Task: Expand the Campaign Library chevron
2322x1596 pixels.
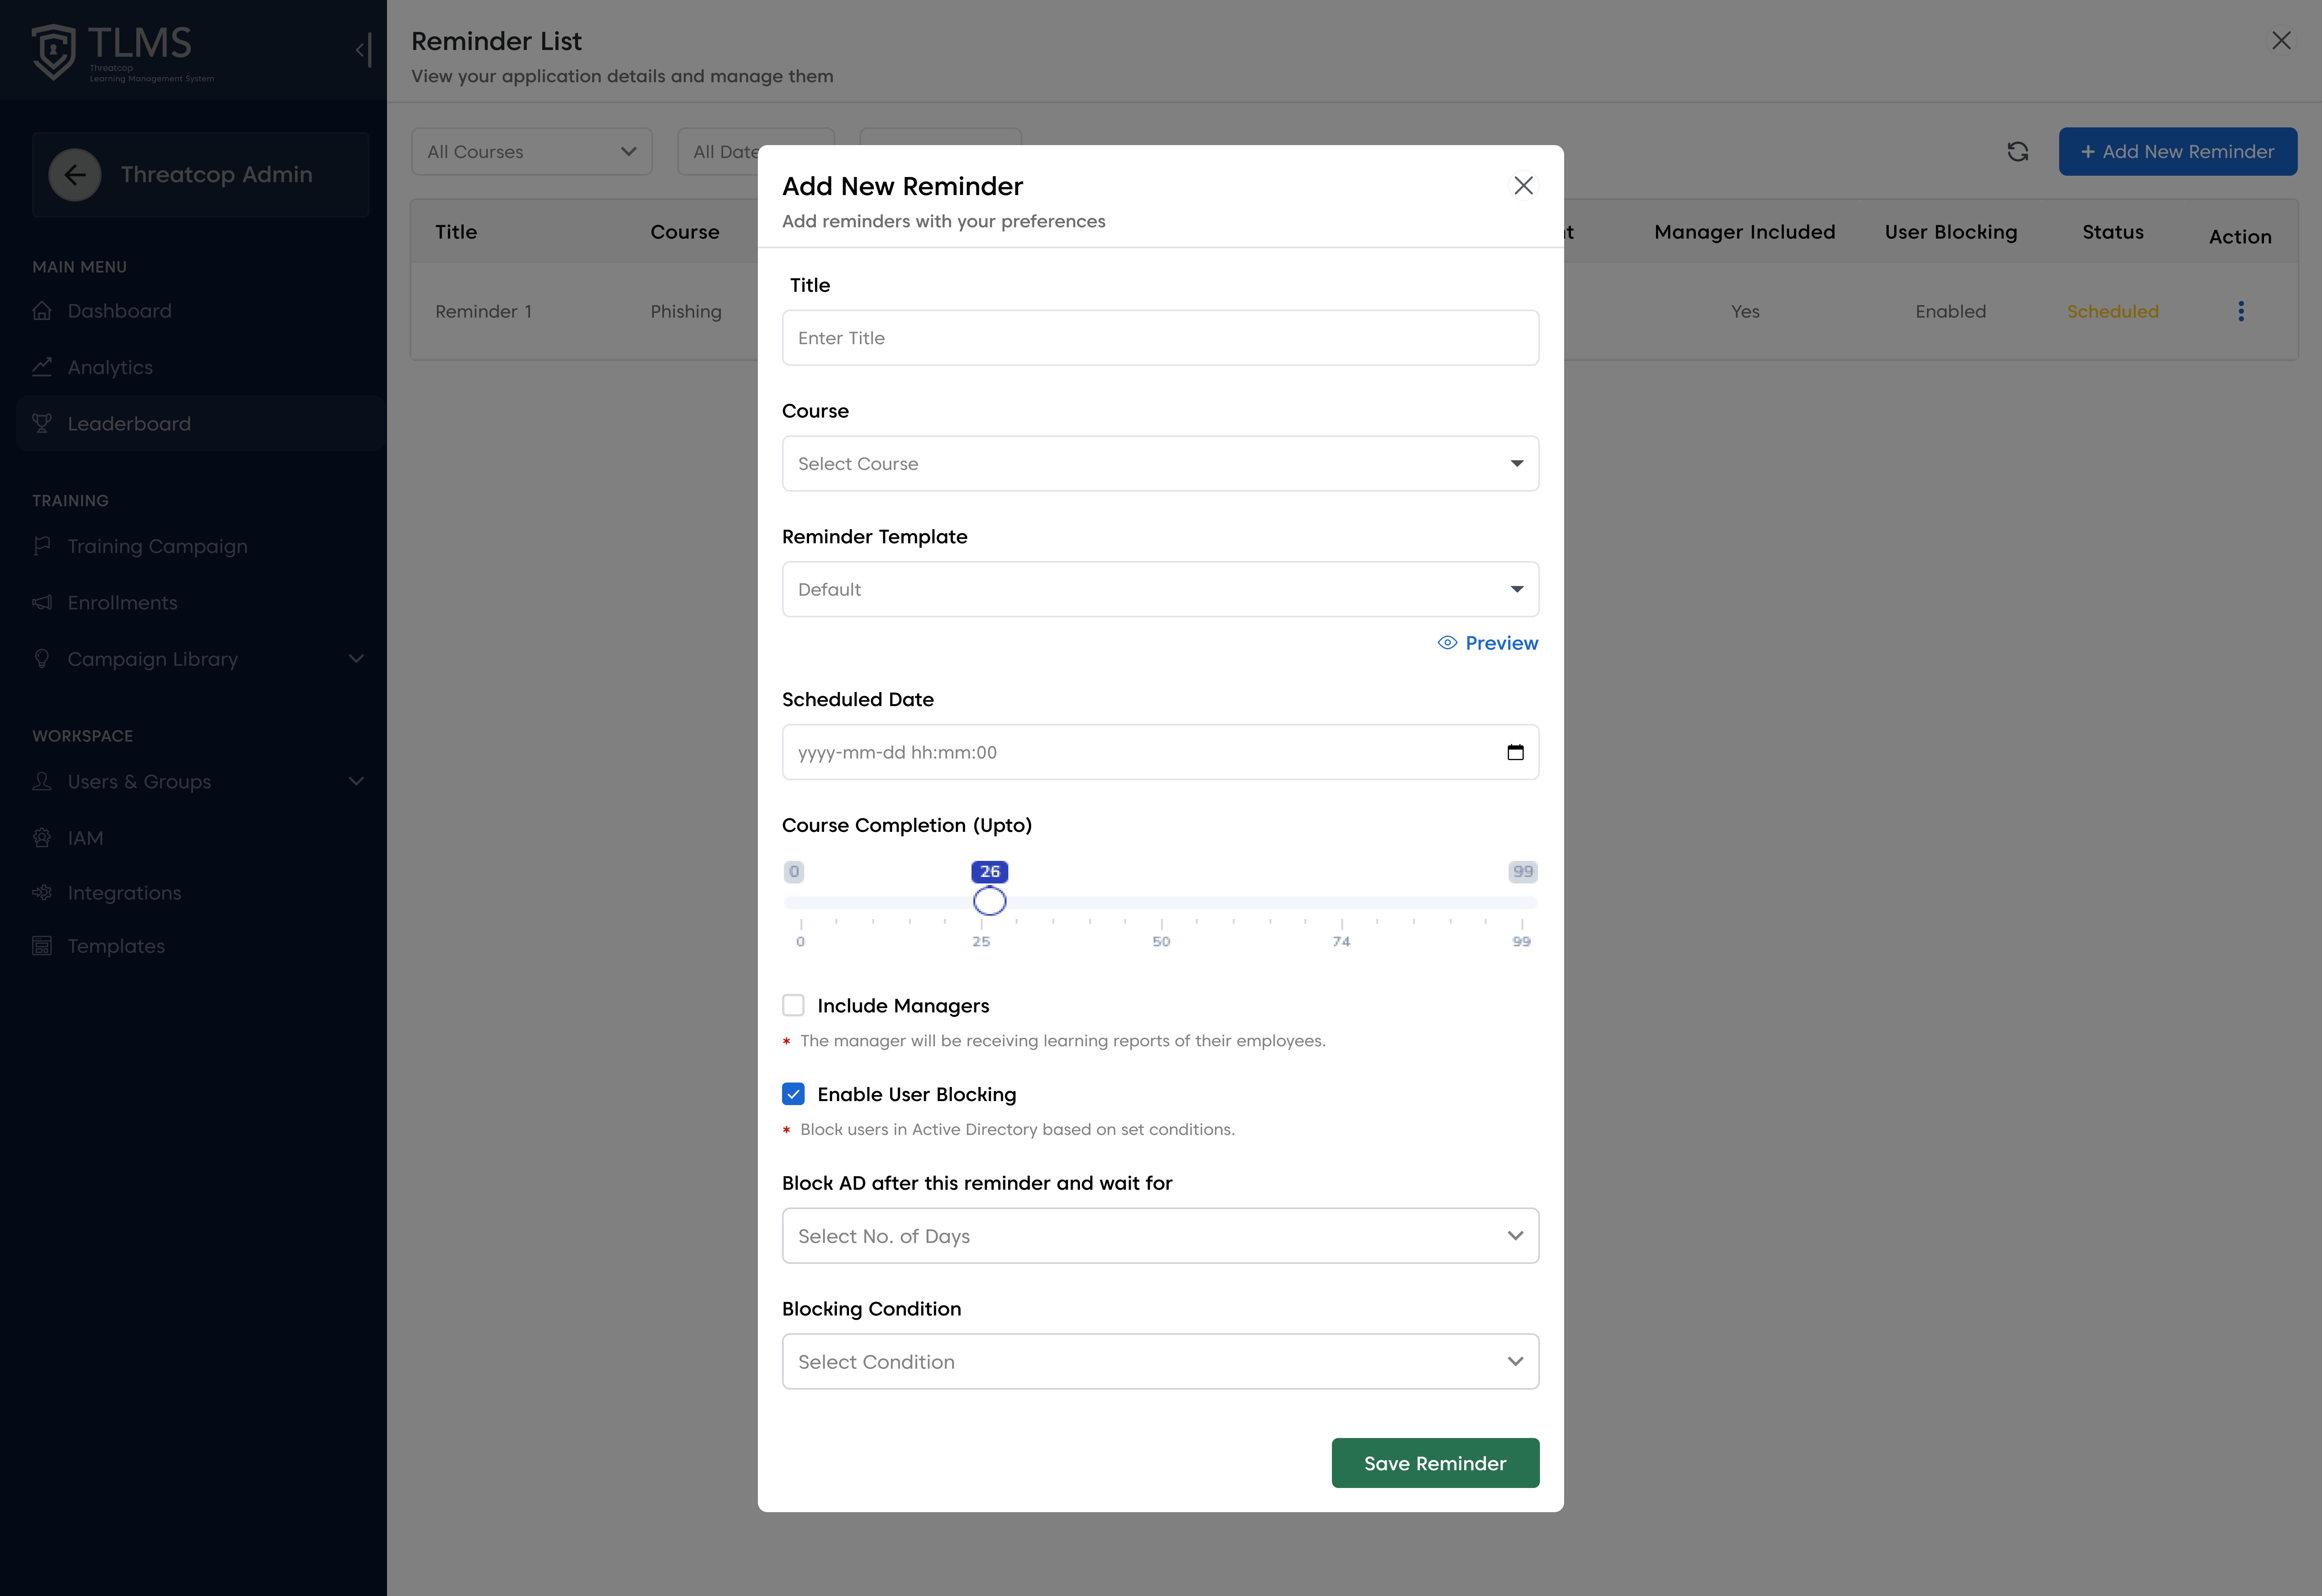Action: coord(356,658)
